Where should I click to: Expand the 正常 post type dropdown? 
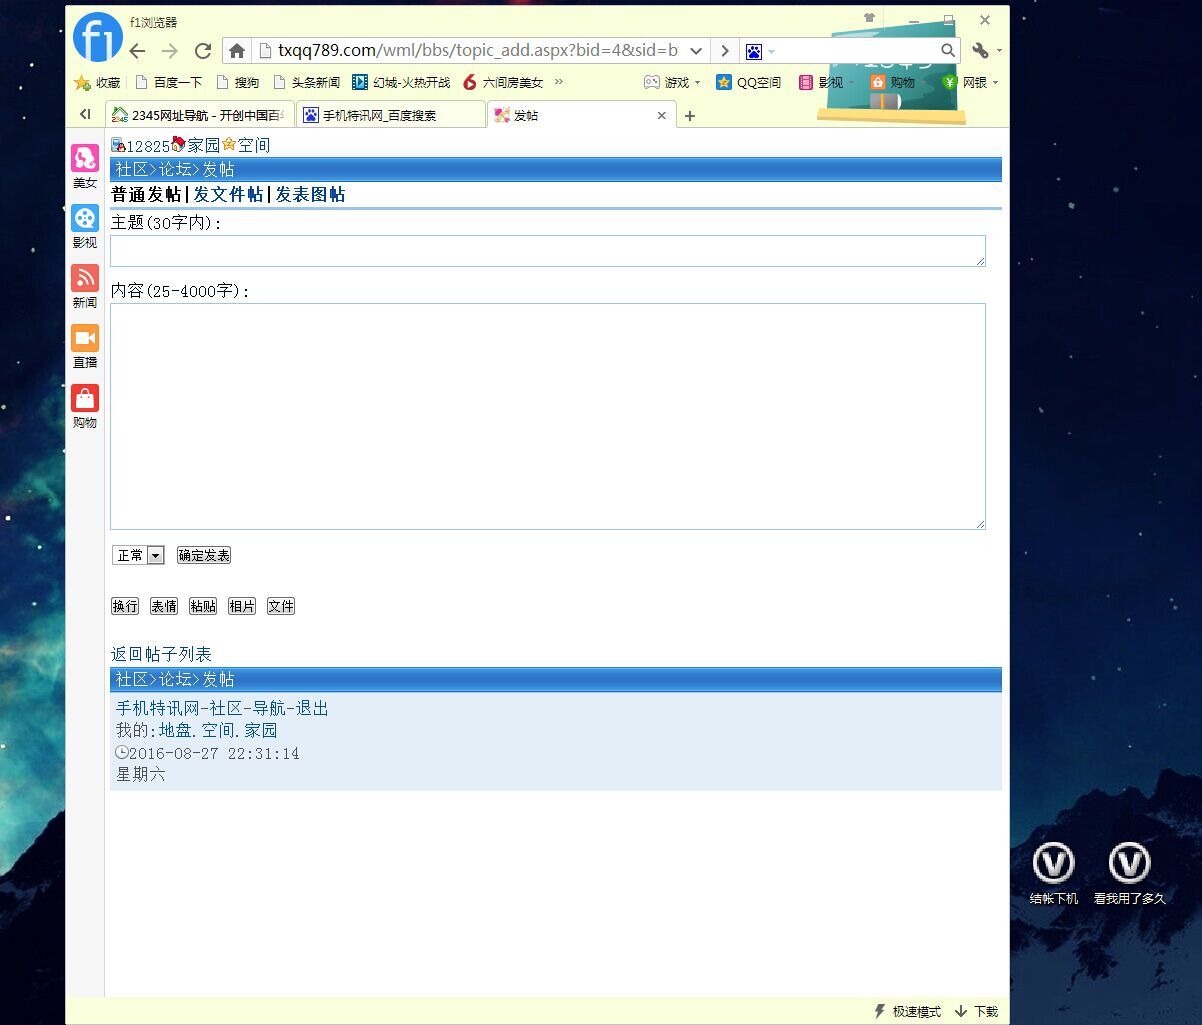tap(155, 555)
